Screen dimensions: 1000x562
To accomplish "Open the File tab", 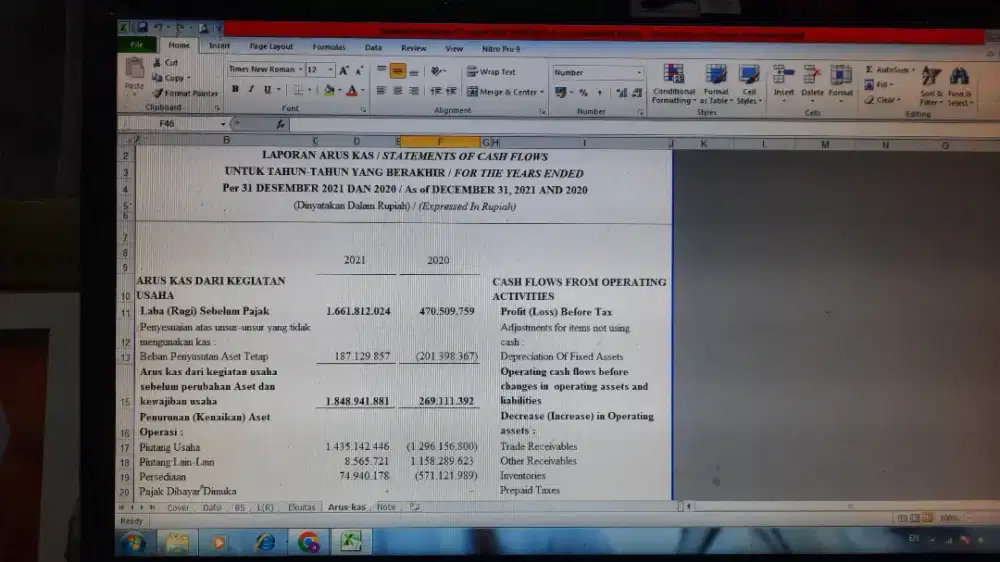I will pyautogui.click(x=136, y=45).
